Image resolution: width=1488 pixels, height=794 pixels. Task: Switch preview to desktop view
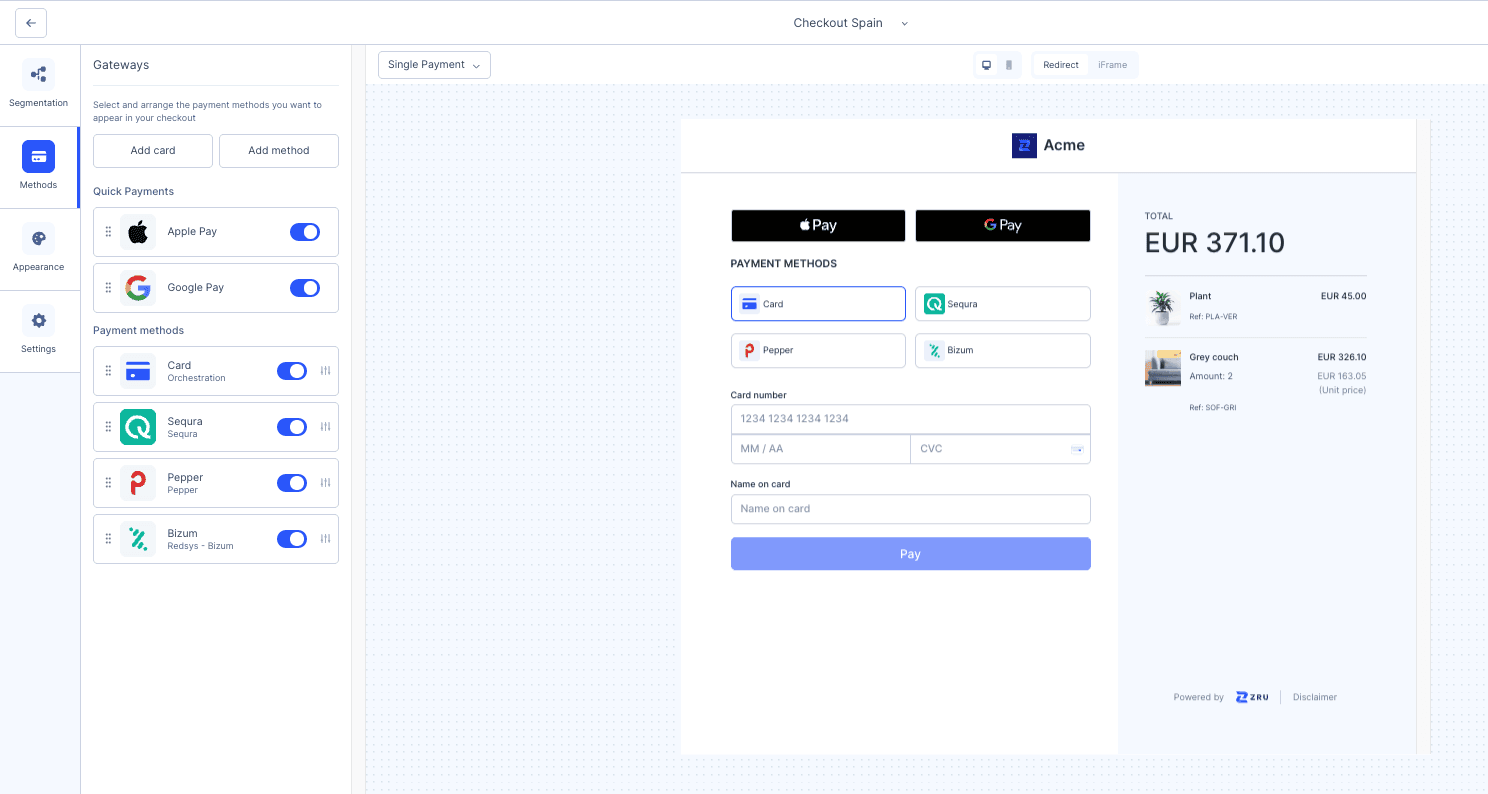(x=986, y=64)
